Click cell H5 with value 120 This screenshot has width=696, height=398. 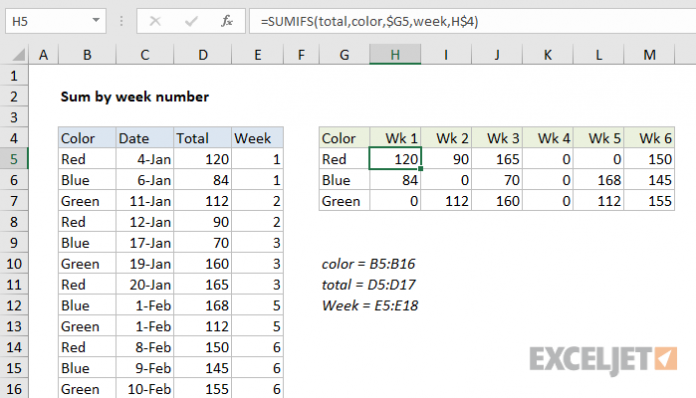395,159
